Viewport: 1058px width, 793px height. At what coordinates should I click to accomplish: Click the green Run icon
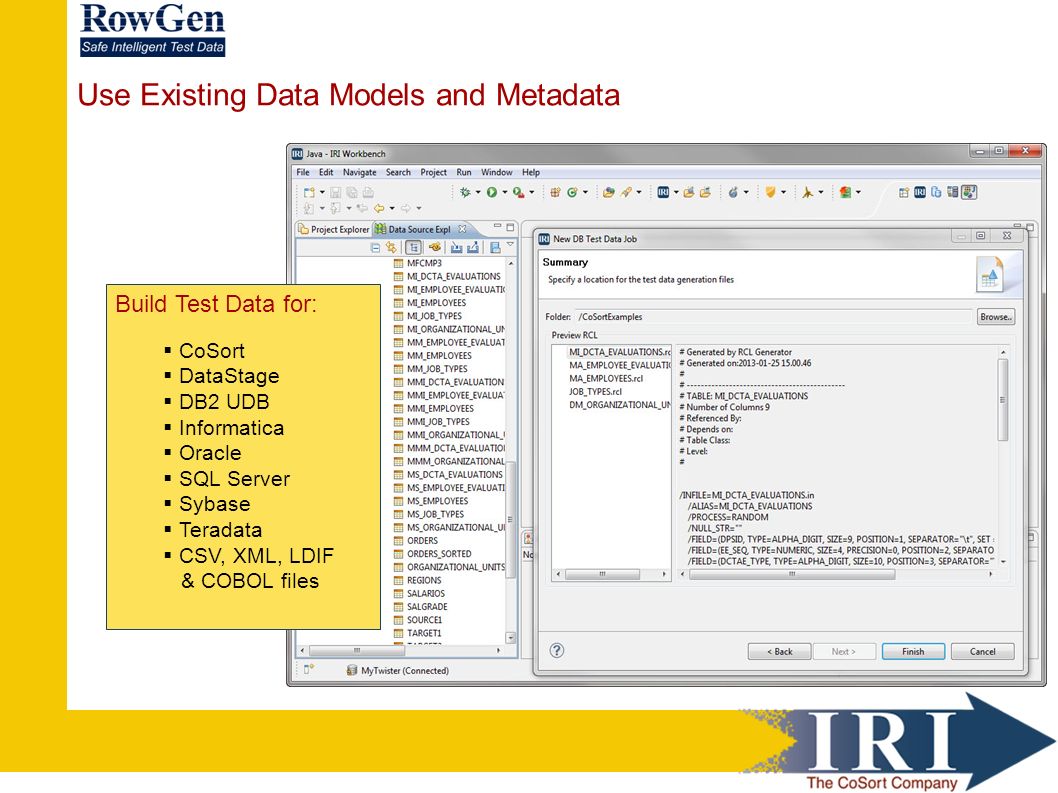click(x=492, y=192)
